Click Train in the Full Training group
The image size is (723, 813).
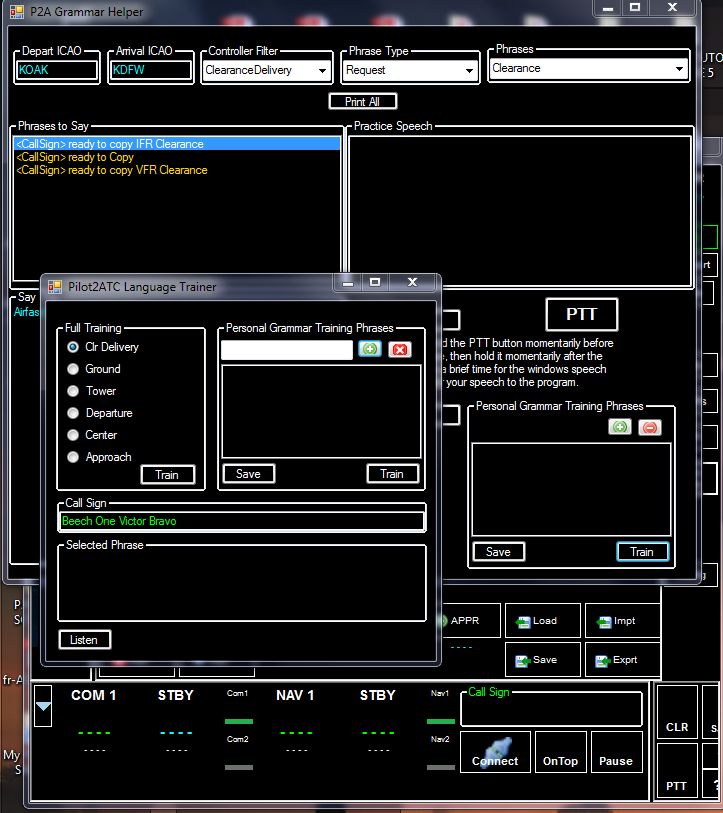[x=168, y=474]
